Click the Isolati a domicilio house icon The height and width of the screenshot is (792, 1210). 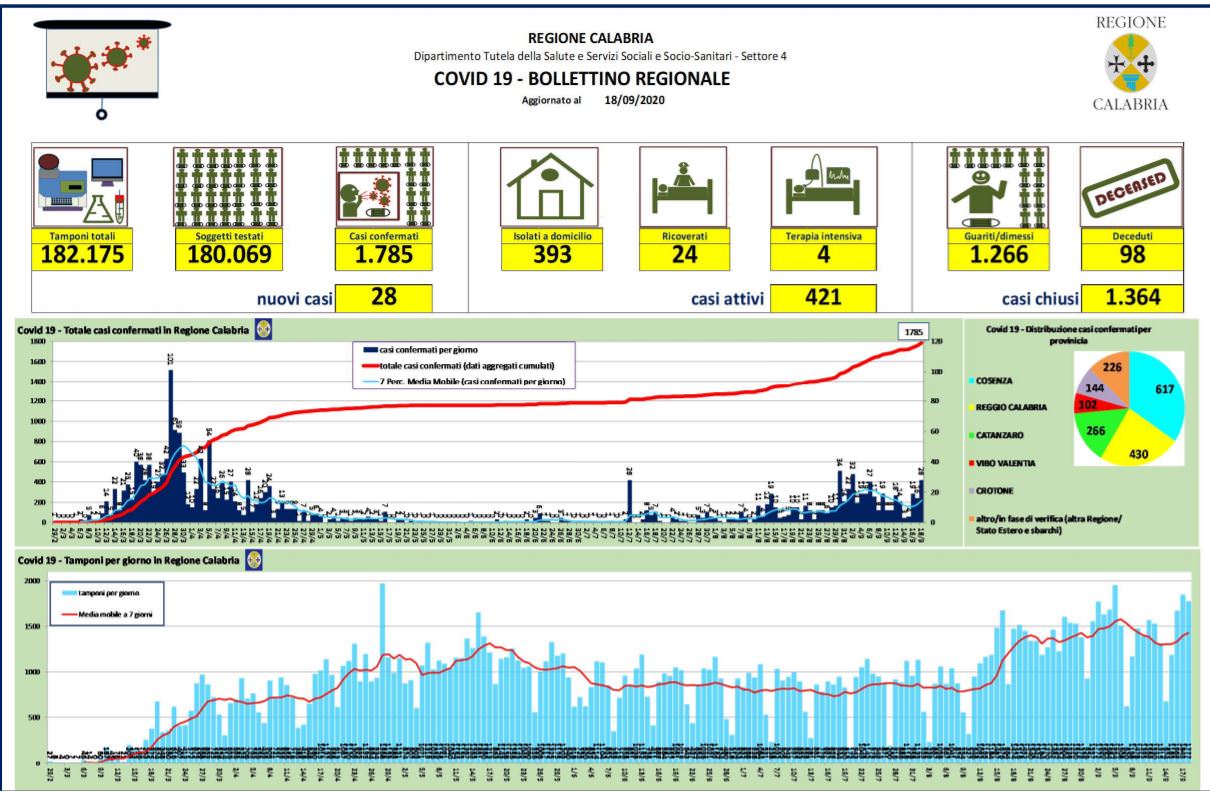pos(550,186)
